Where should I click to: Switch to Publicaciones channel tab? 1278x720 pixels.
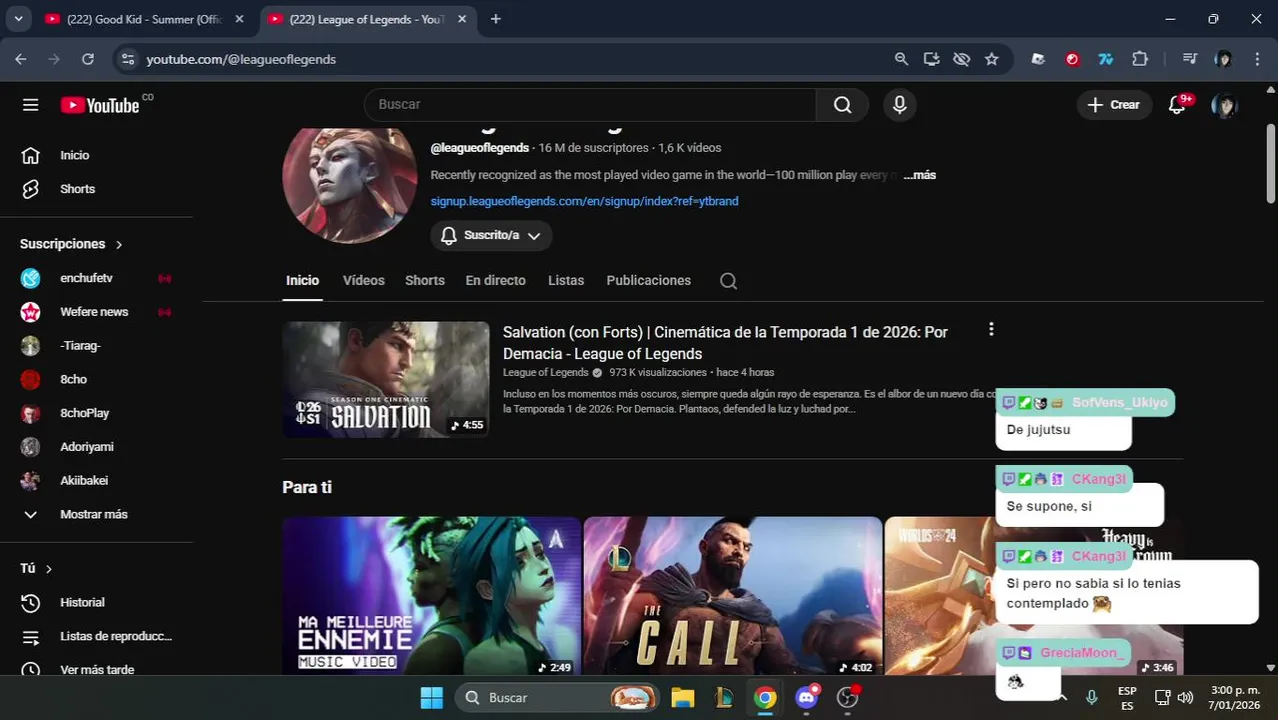648,281
